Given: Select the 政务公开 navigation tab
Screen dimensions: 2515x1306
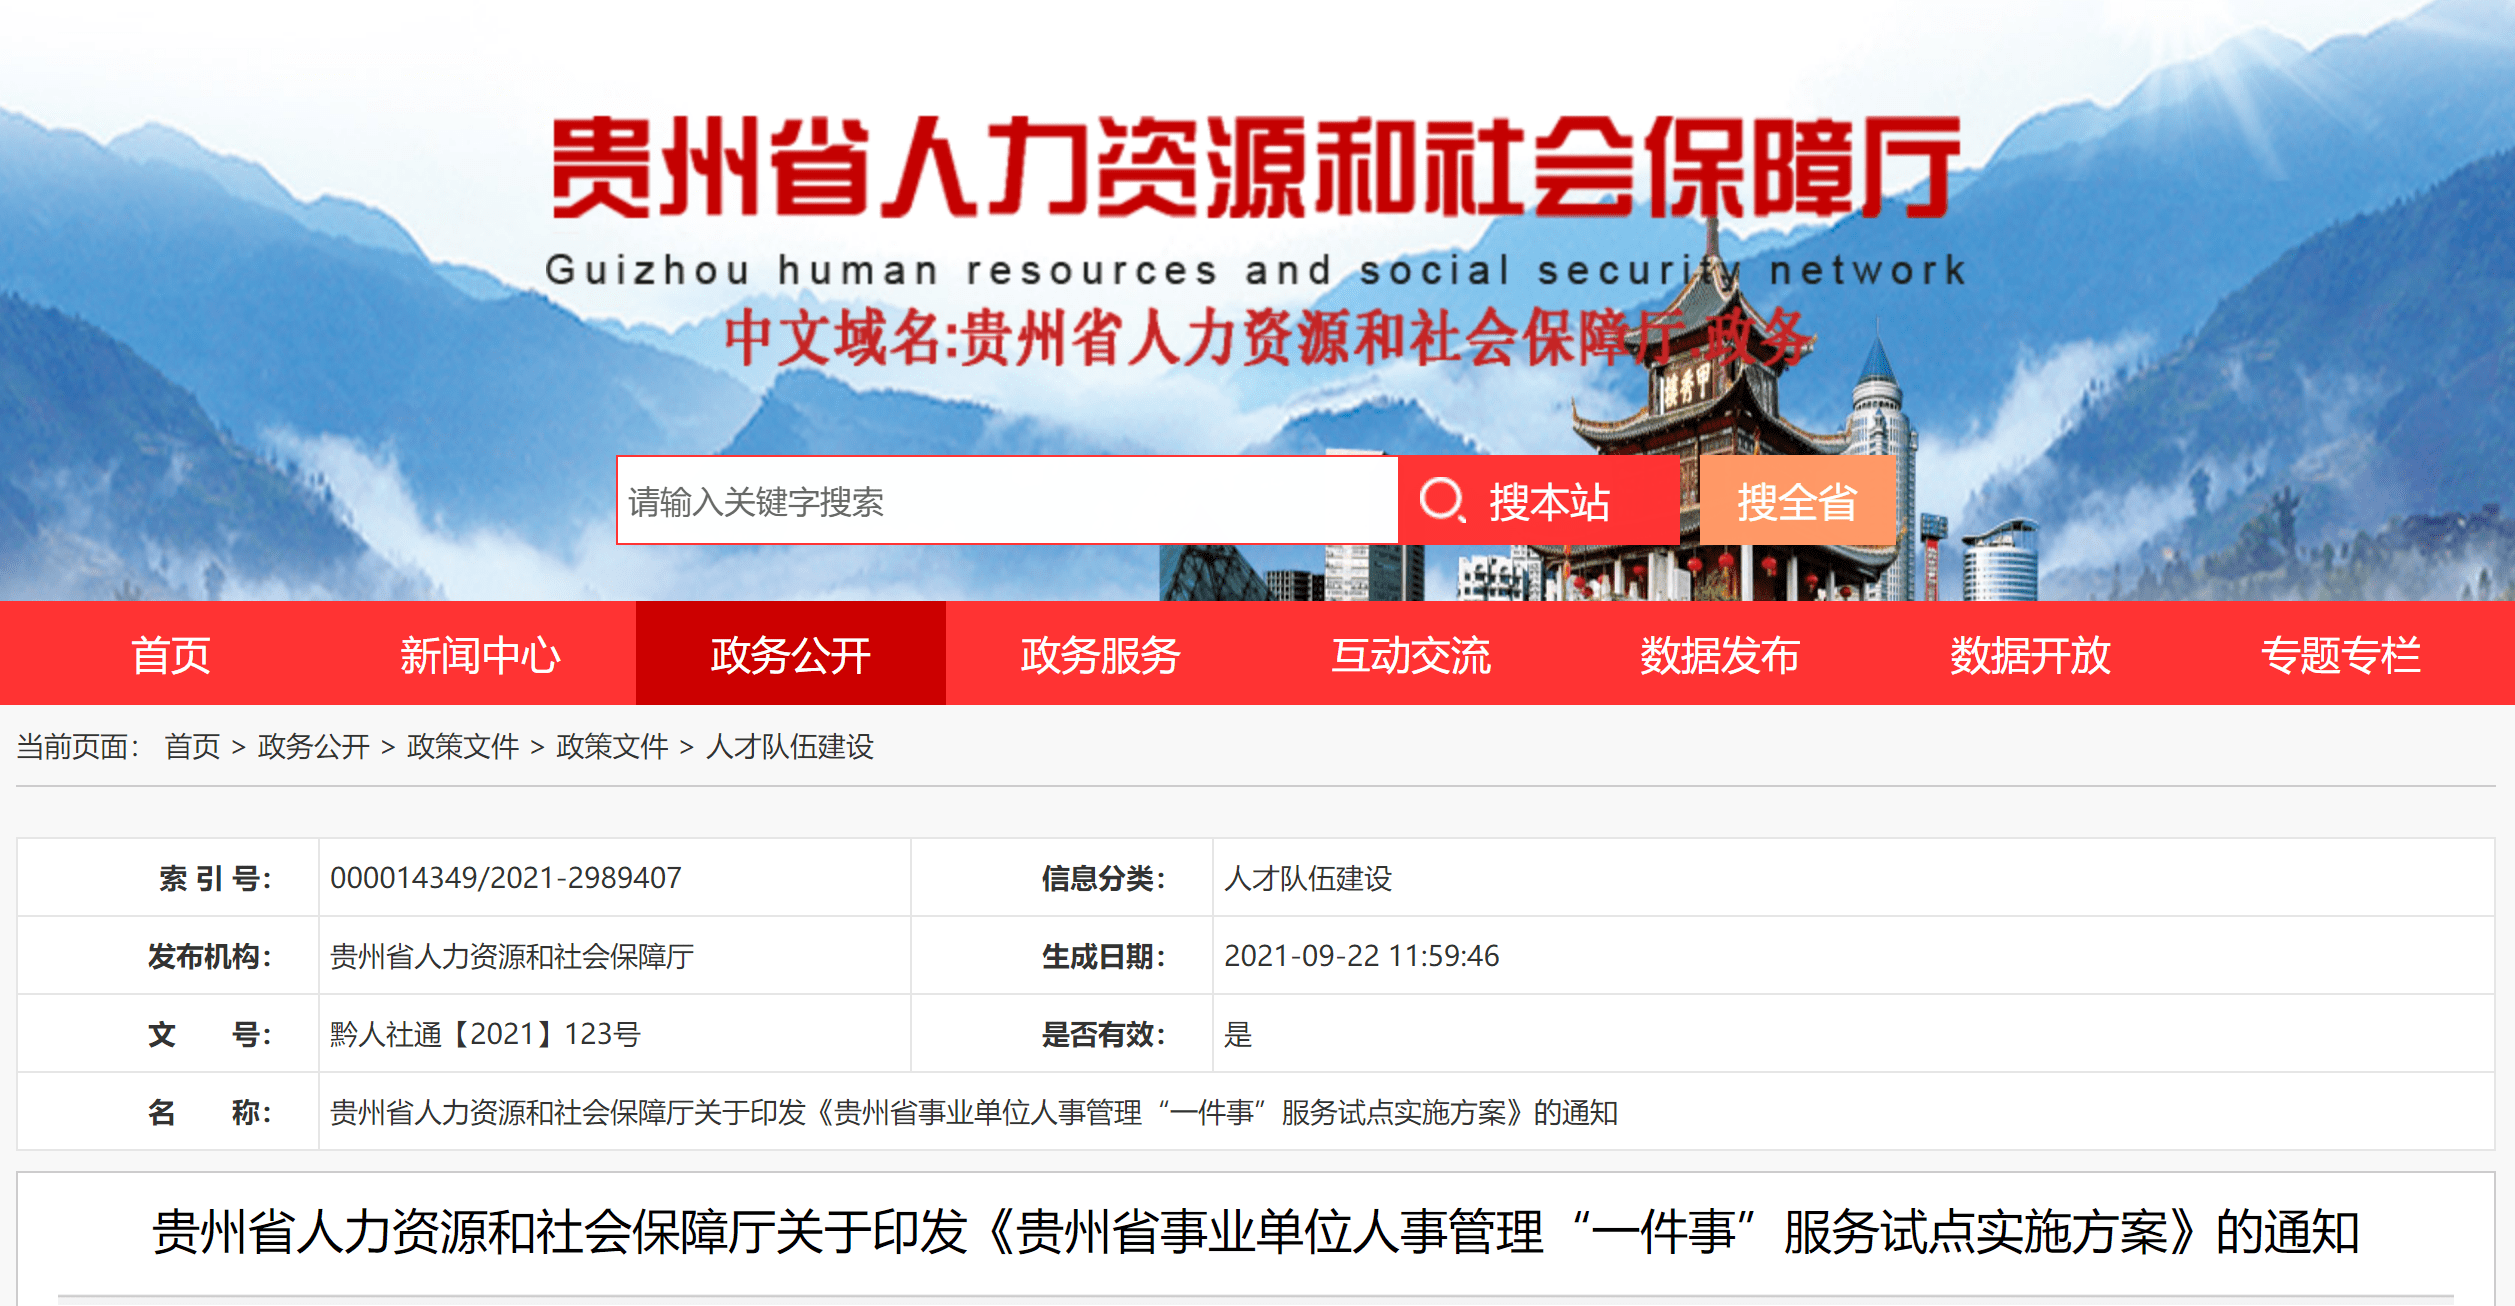Looking at the screenshot, I should 791,654.
